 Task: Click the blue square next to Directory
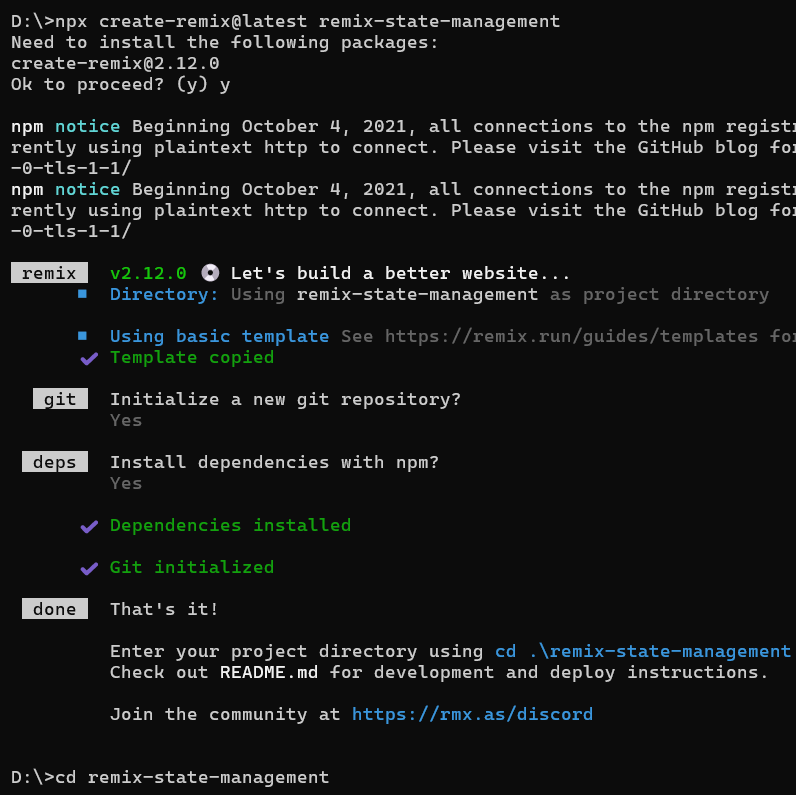(x=82, y=293)
